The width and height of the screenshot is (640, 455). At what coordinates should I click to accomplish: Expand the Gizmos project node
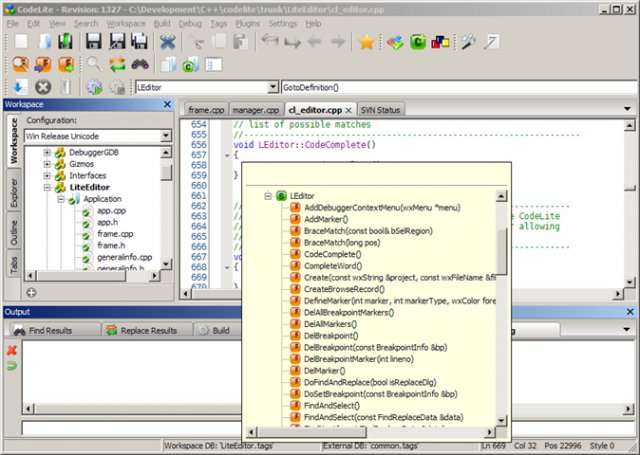47,164
